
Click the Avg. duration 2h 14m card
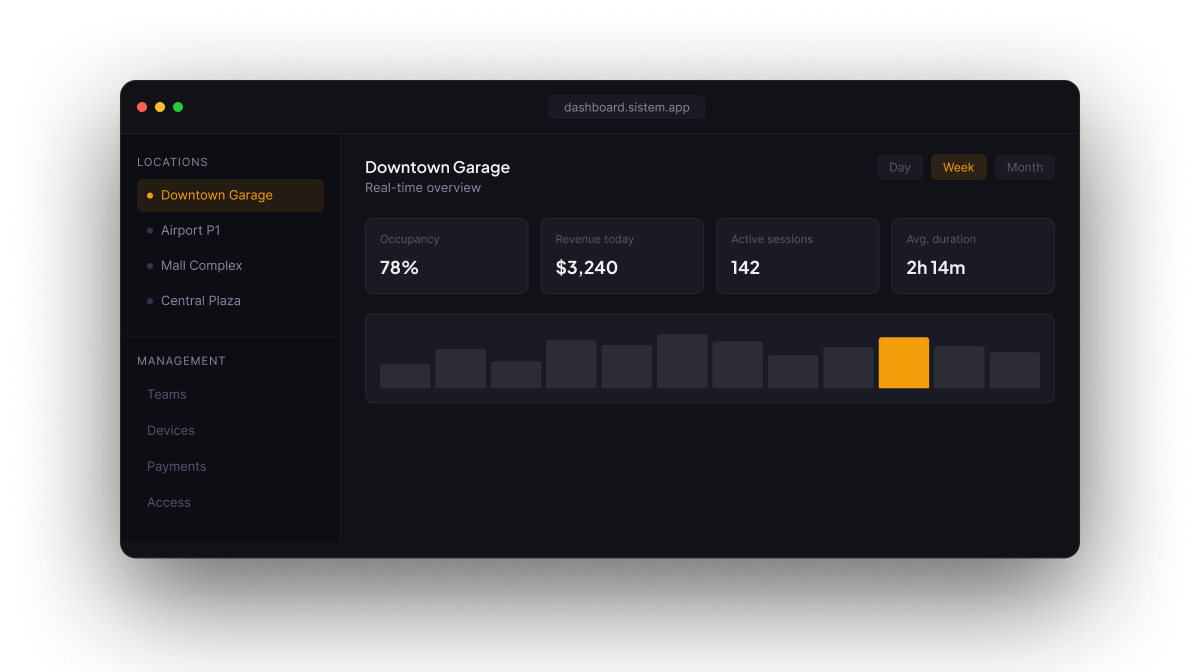973,256
